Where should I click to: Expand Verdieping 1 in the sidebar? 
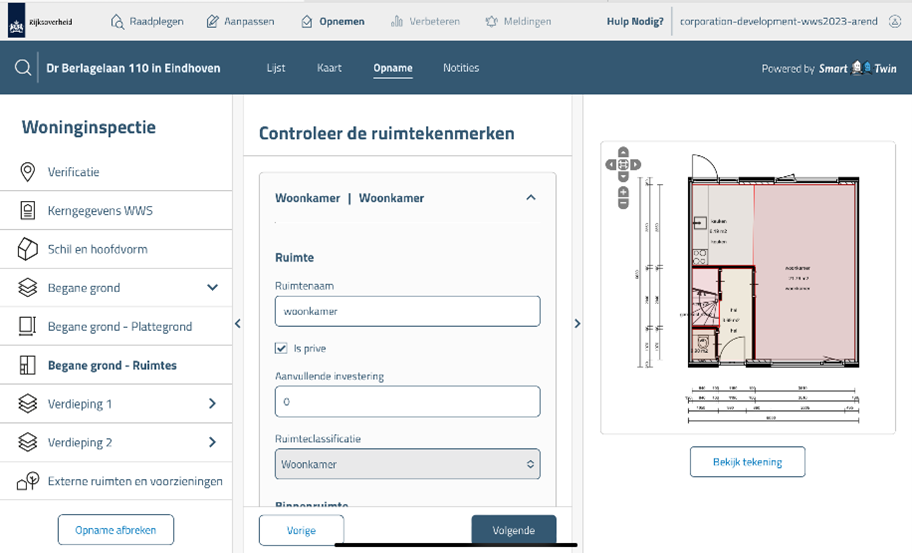(212, 404)
